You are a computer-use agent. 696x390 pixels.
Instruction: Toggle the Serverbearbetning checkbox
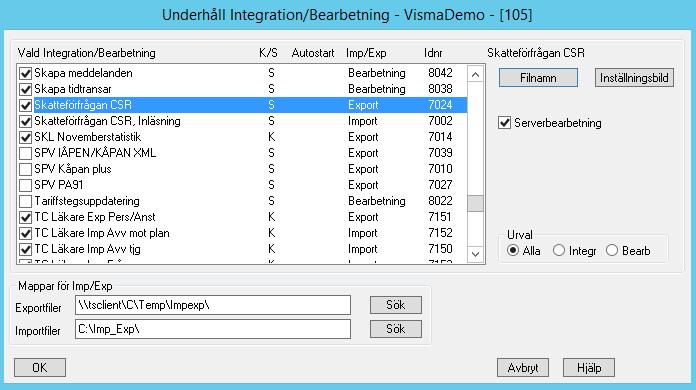pyautogui.click(x=504, y=123)
